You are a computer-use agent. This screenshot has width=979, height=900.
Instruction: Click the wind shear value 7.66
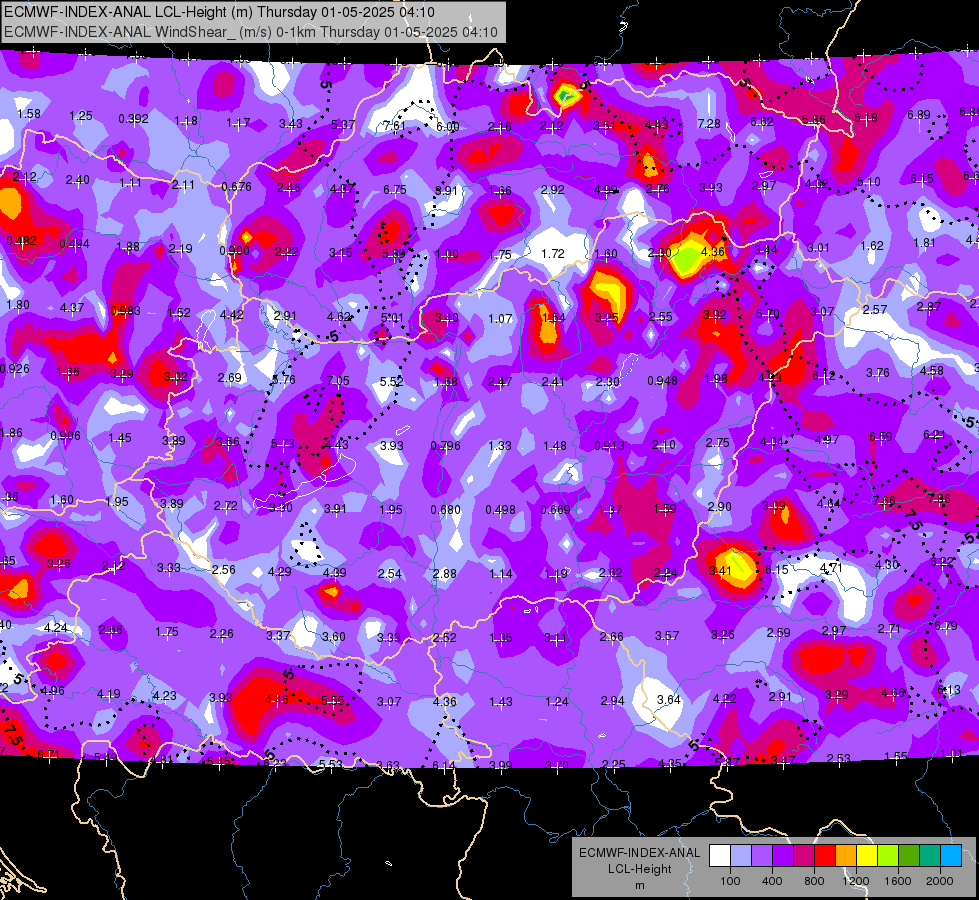click(884, 500)
